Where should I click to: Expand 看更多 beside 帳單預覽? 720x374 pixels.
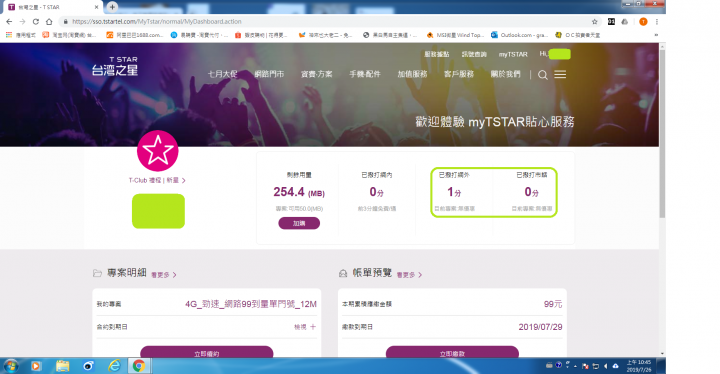point(409,275)
